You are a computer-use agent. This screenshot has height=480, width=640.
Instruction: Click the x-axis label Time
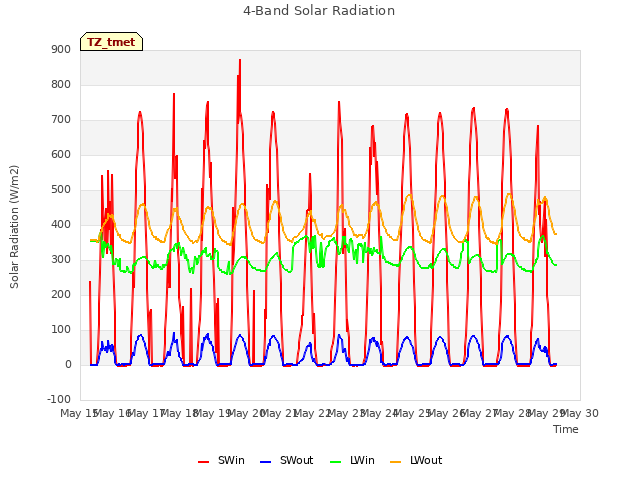click(566, 429)
